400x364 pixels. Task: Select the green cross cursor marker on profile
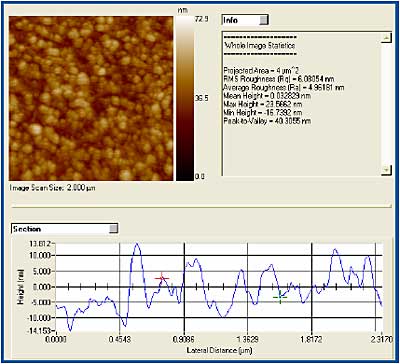click(280, 297)
